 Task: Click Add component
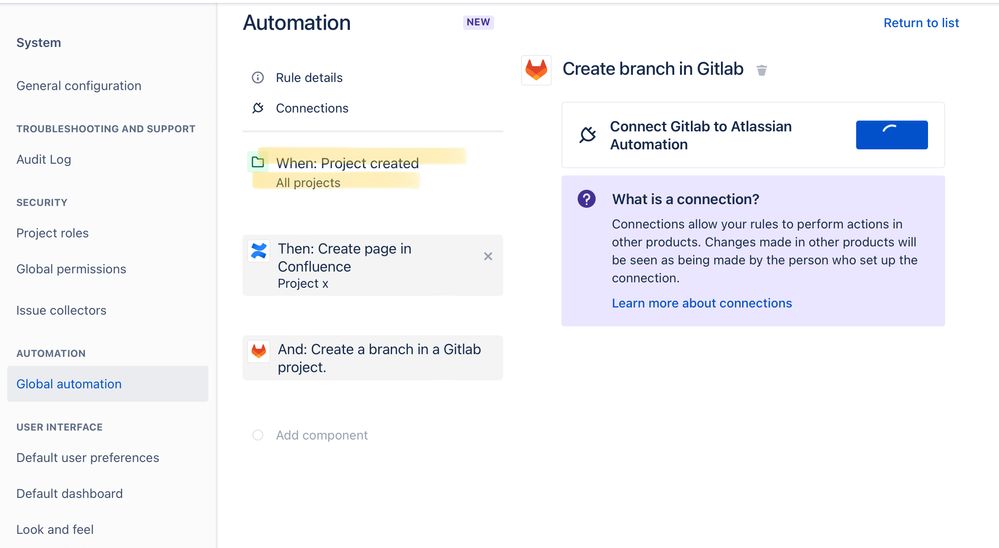pyautogui.click(x=322, y=435)
